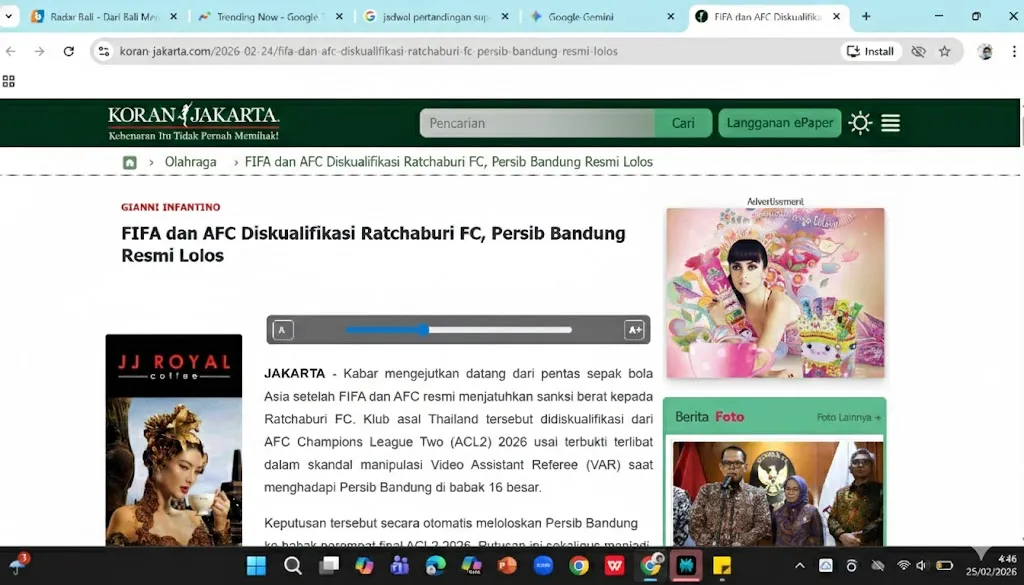Open Microsoft Edge from taskbar
The width and height of the screenshot is (1024, 585).
(x=436, y=565)
